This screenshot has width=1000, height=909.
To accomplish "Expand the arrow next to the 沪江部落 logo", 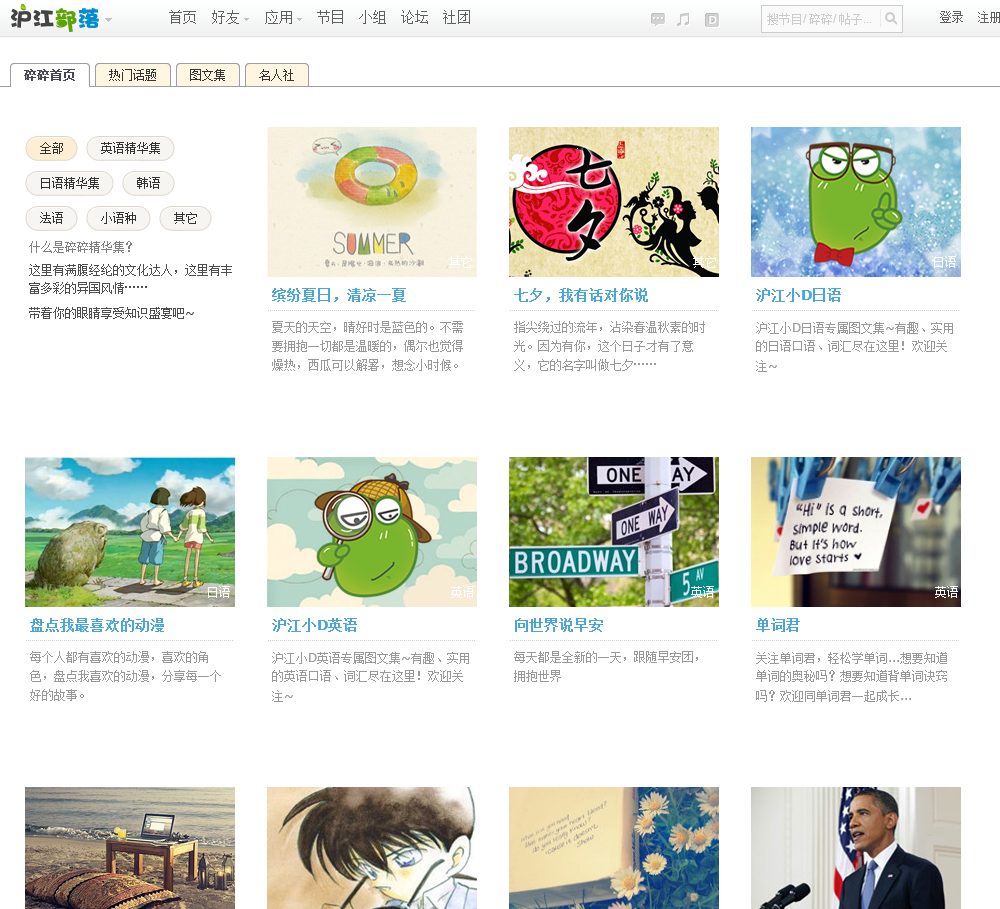I will point(108,20).
